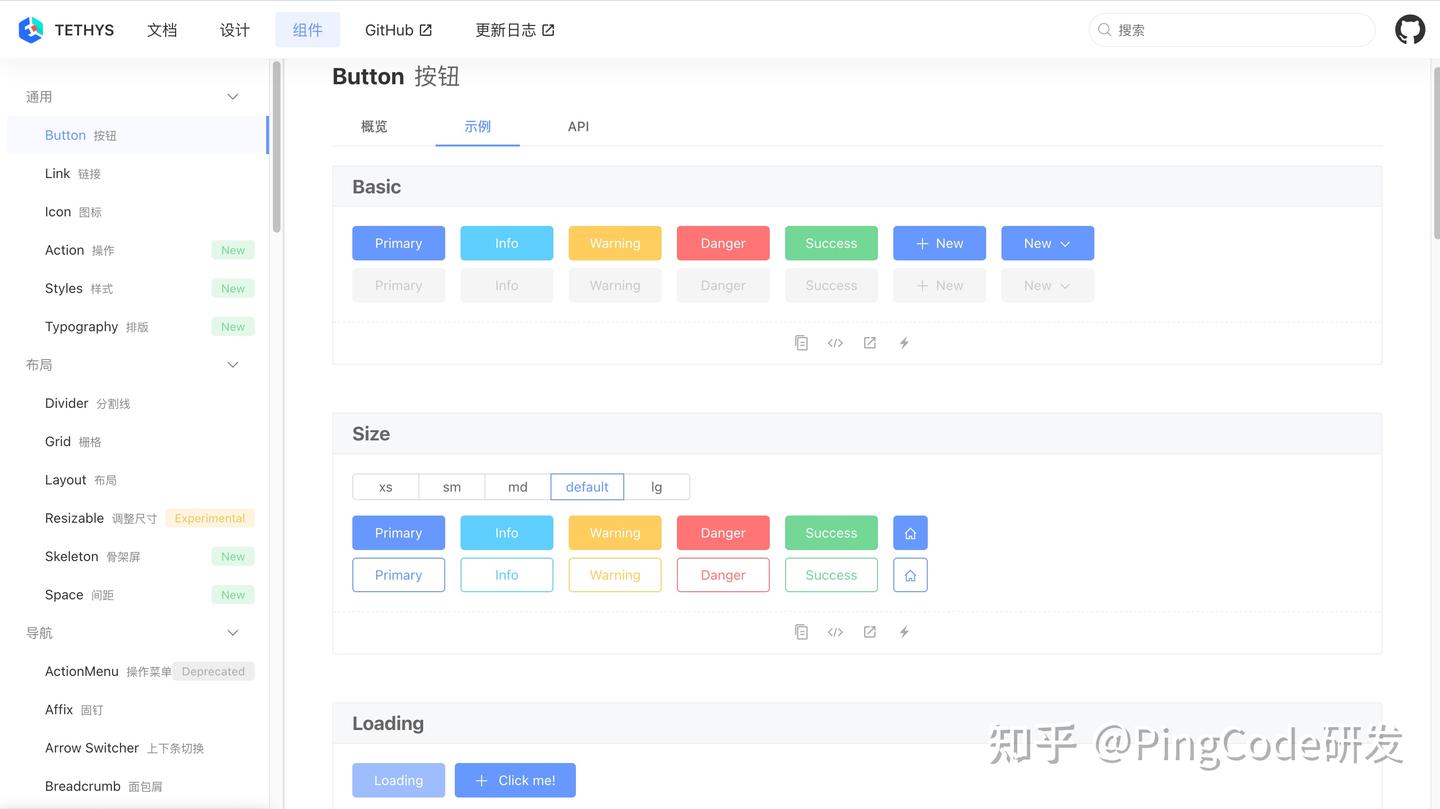The width and height of the screenshot is (1440, 809).
Task: Open Typography 排版 in sidebar
Action: [138, 327]
